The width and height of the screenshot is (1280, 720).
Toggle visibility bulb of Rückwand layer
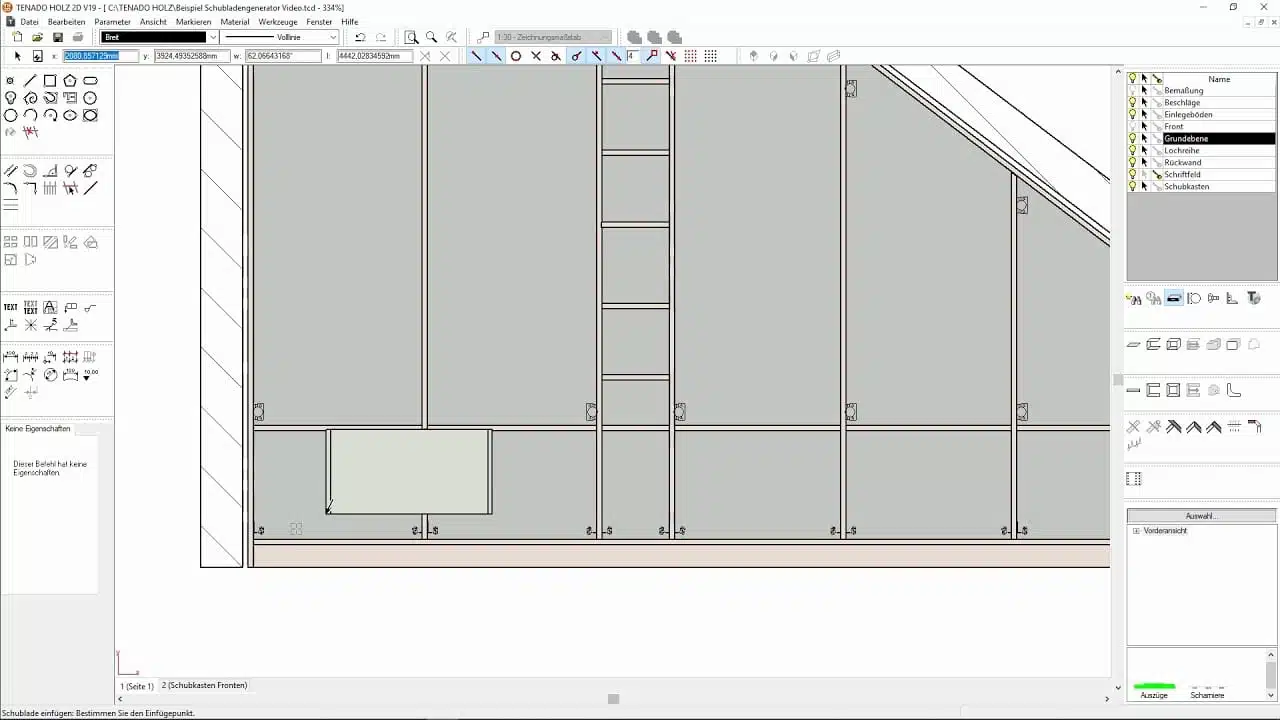tap(1133, 163)
